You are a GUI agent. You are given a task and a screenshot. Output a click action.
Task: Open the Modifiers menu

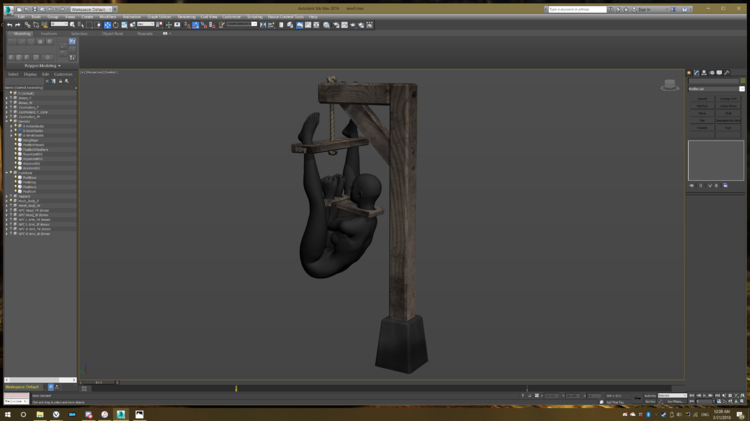point(108,17)
